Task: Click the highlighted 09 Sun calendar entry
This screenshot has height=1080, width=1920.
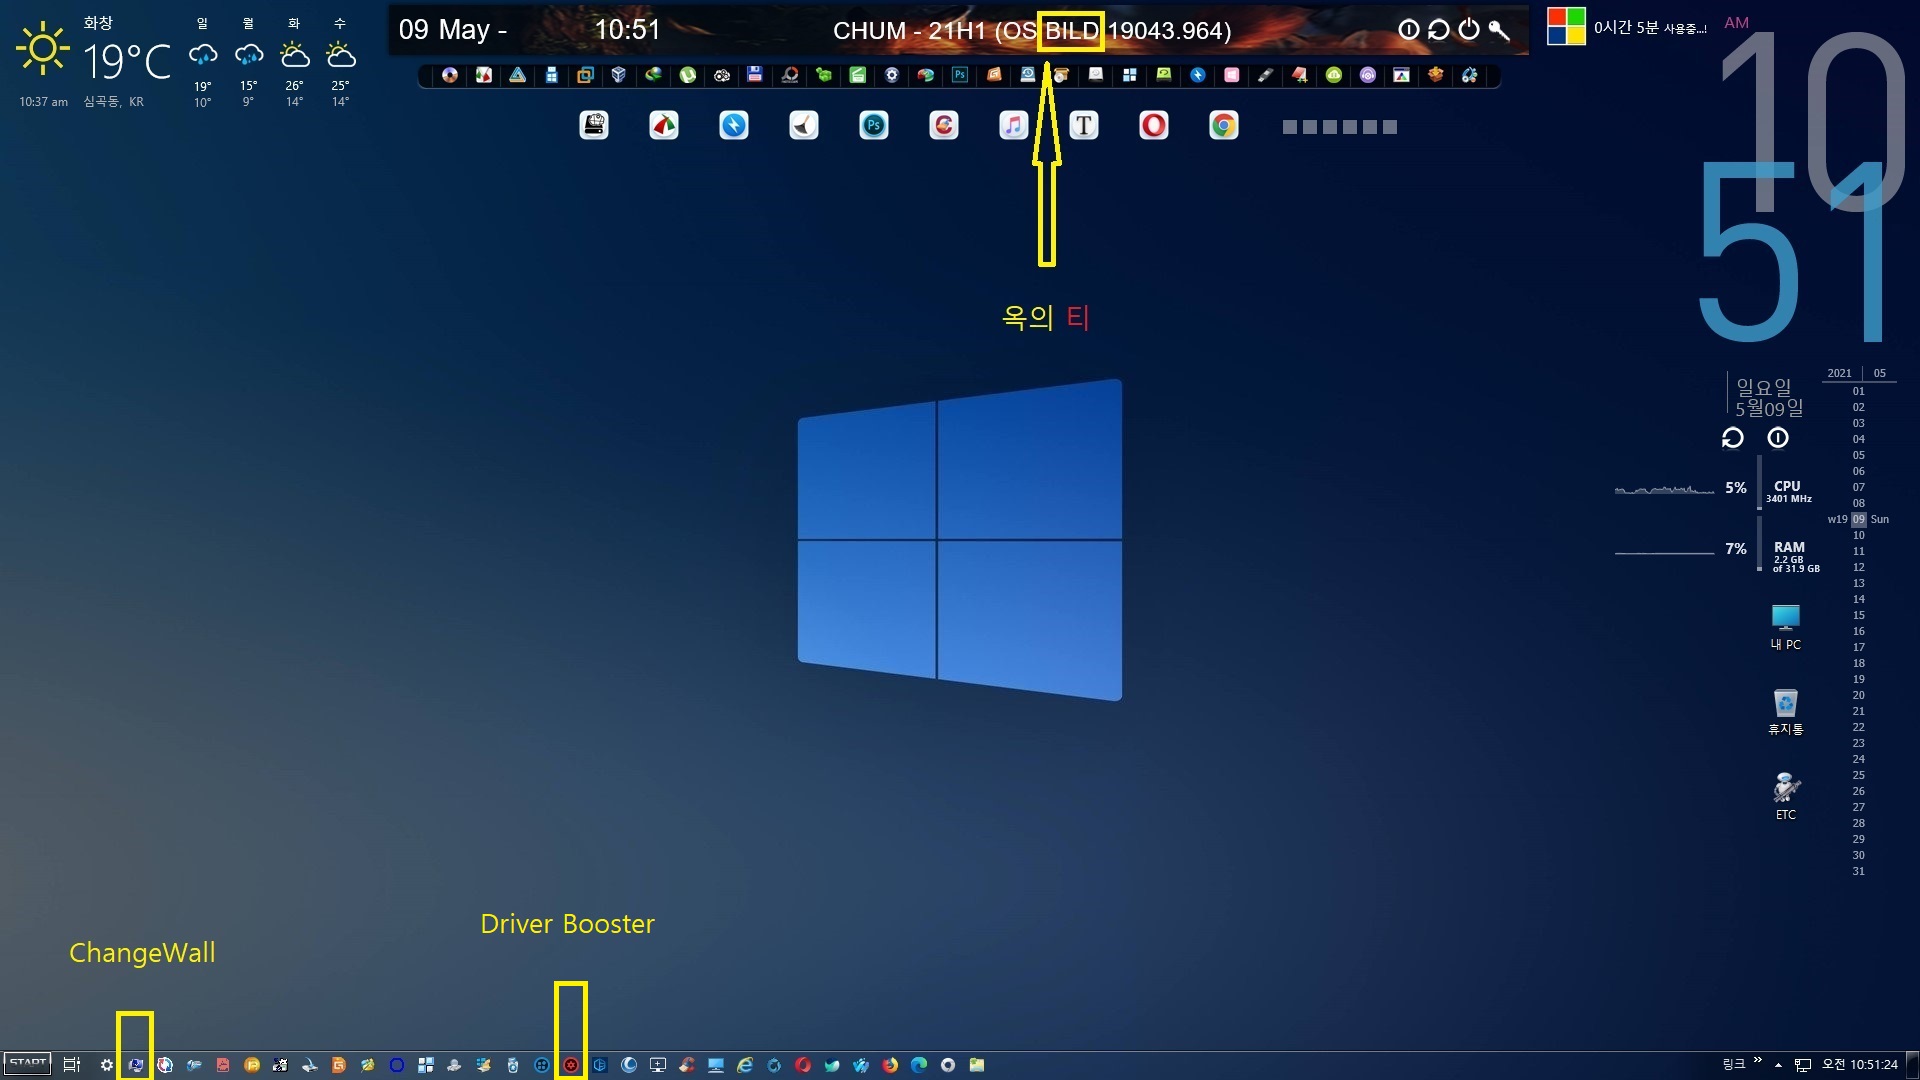Action: pyautogui.click(x=1859, y=519)
